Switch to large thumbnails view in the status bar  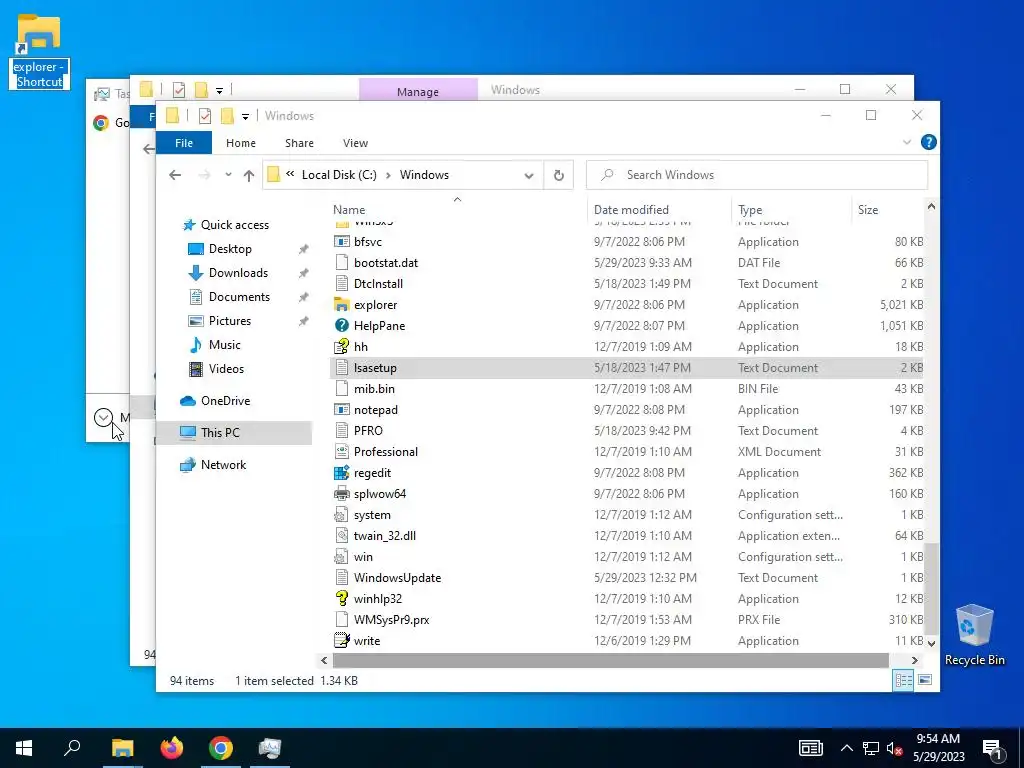pos(925,680)
